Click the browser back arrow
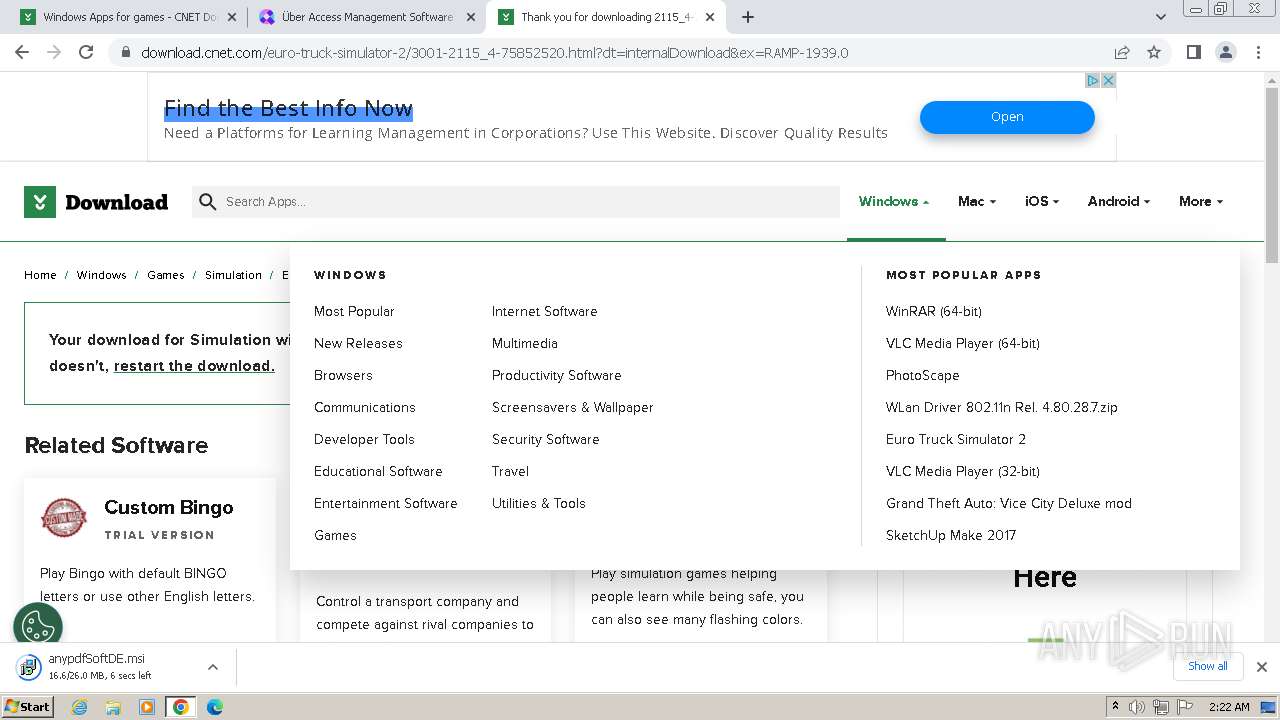This screenshot has height=720, width=1280. pyautogui.click(x=22, y=52)
